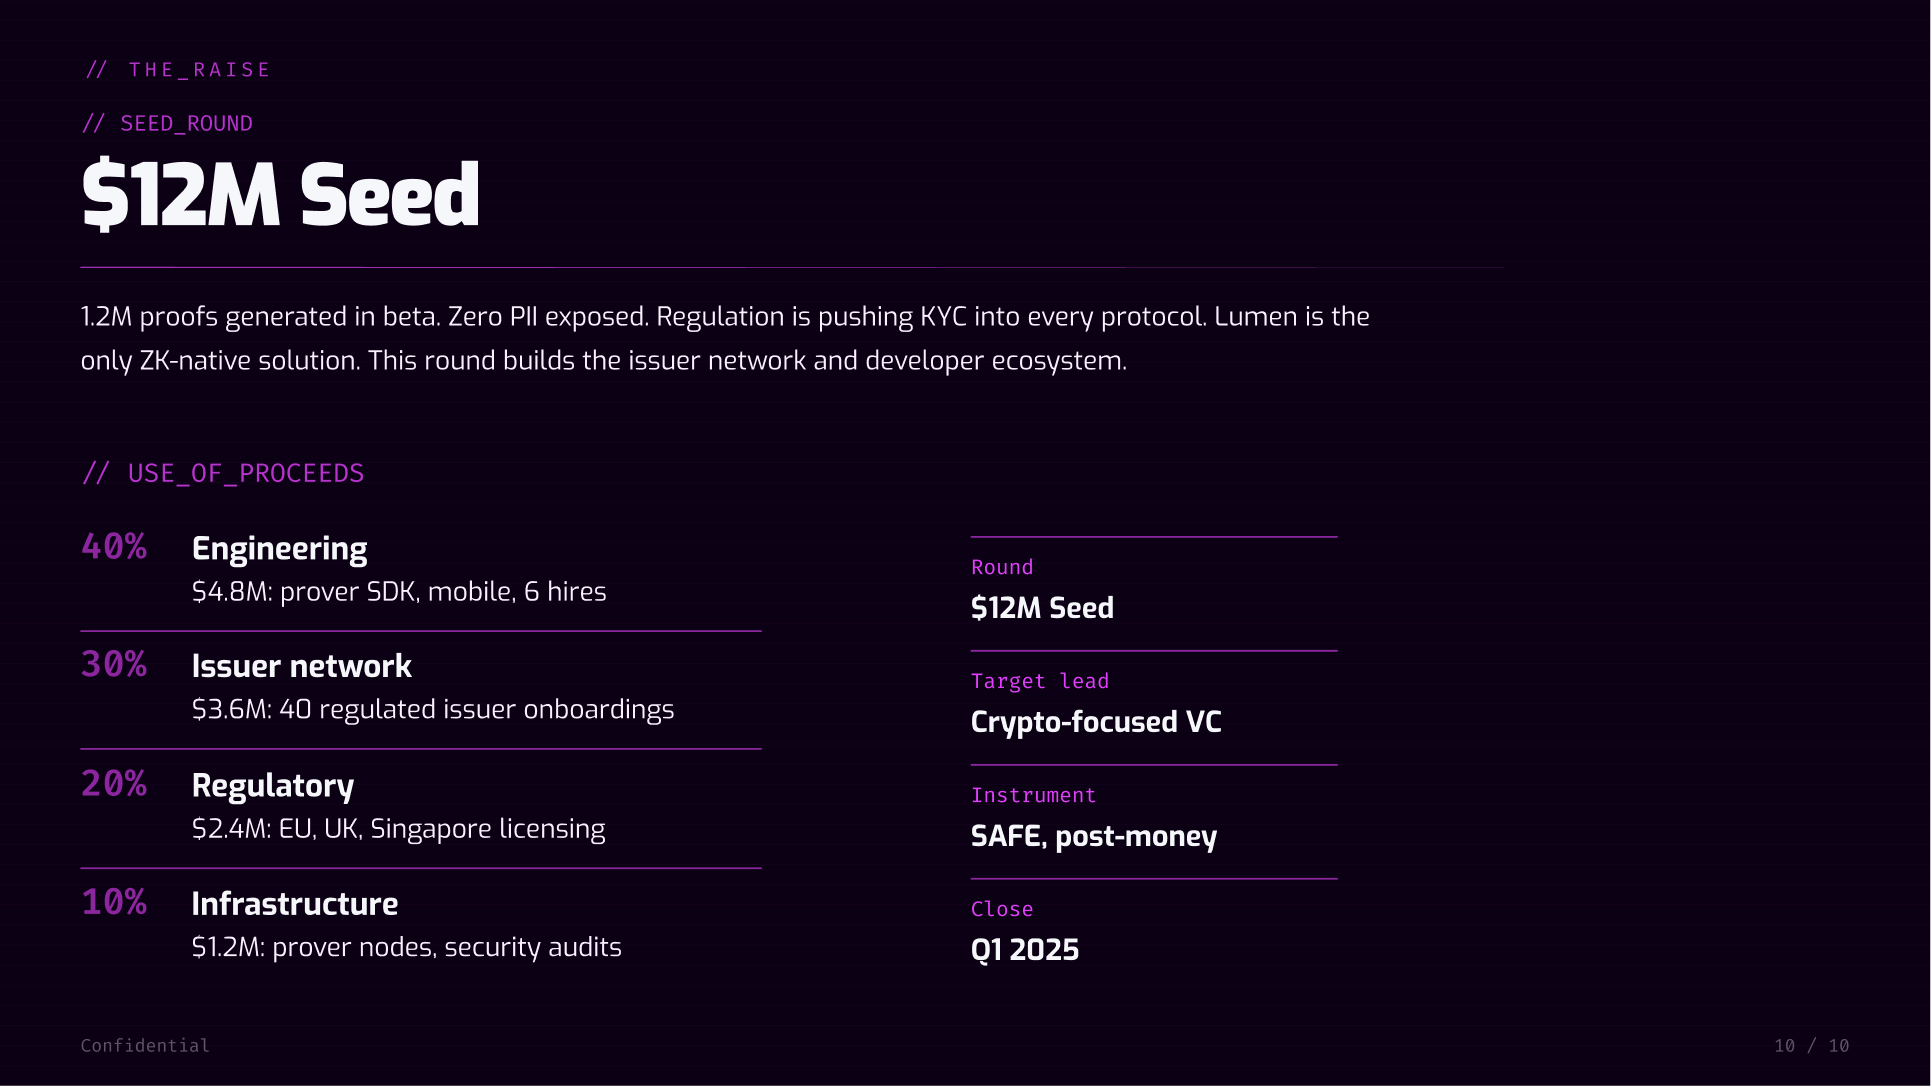Click the "$4.8M: prover SDK" detail line
The width and height of the screenshot is (1931, 1086).
pyautogui.click(x=399, y=592)
